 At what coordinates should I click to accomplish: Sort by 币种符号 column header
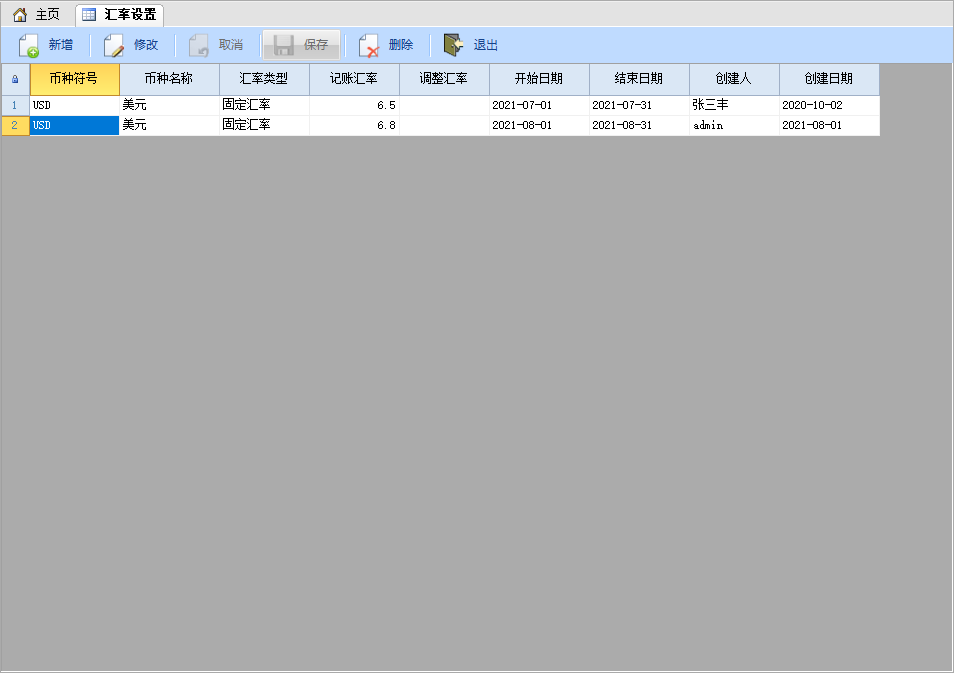point(74,79)
